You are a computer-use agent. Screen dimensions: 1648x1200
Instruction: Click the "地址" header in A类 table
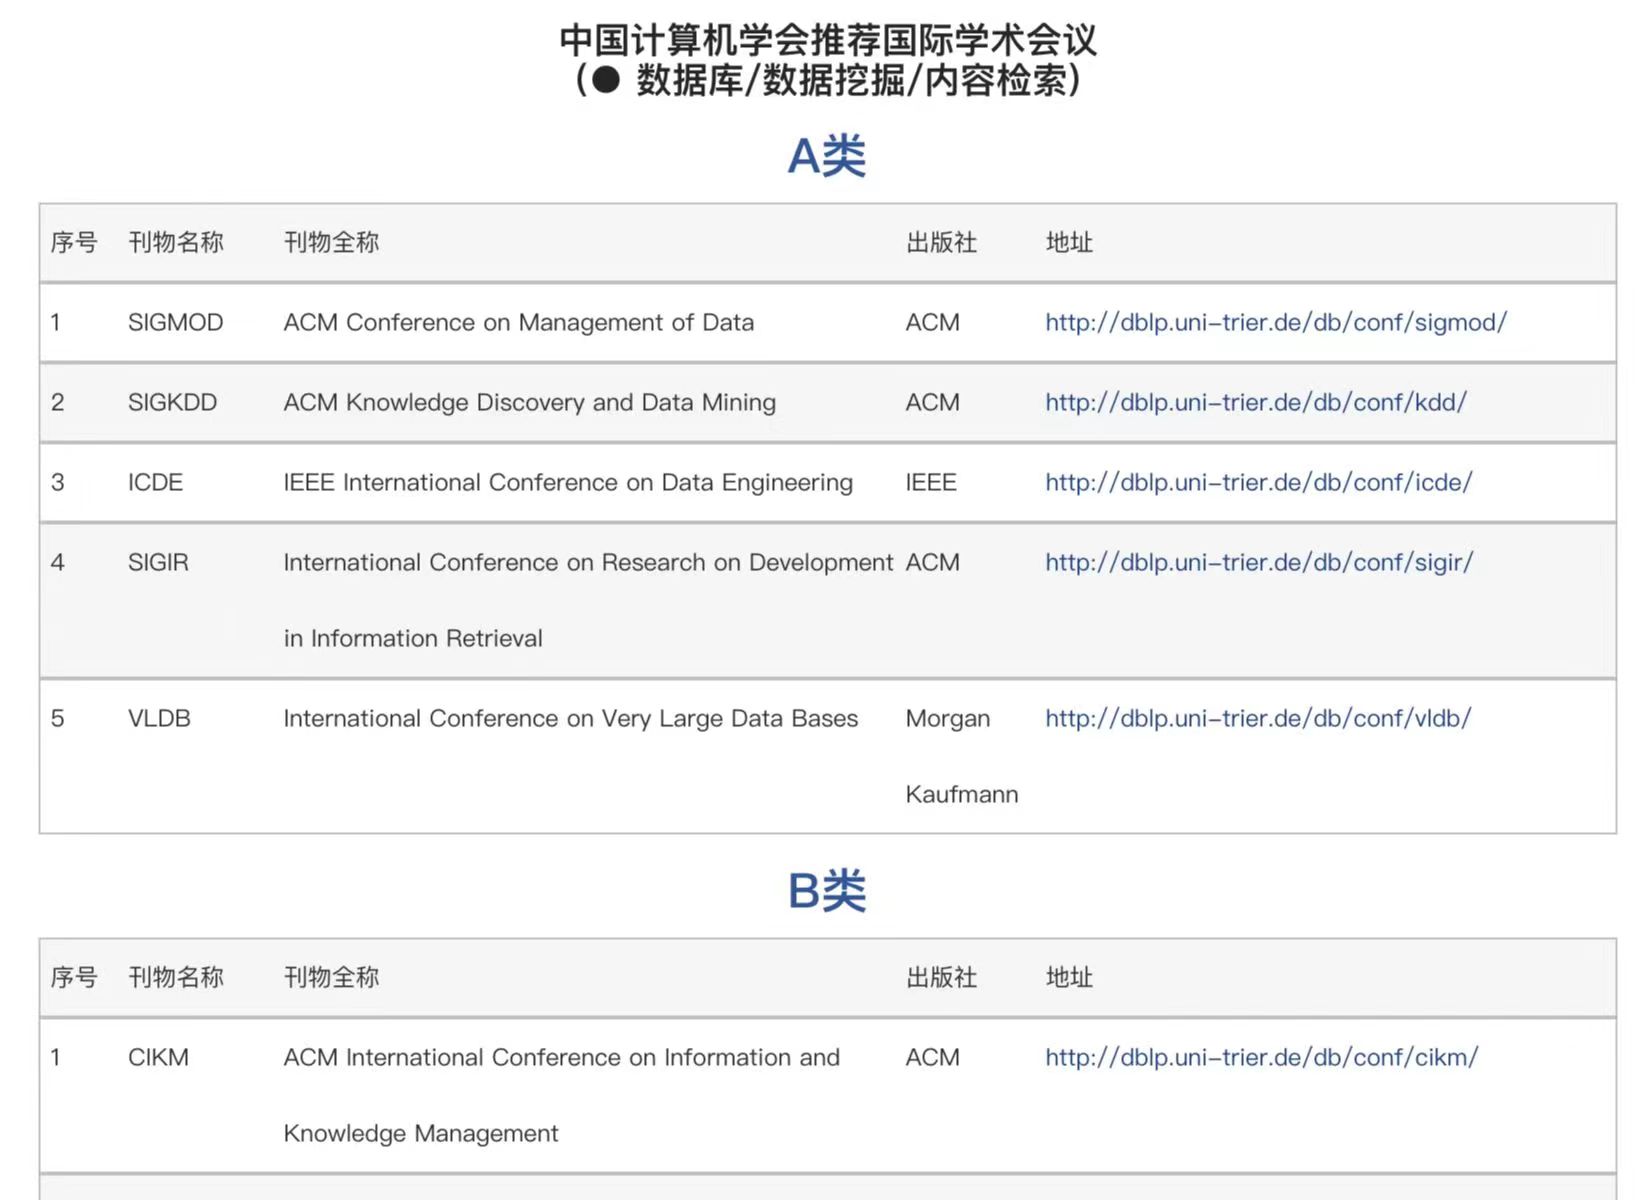(x=1069, y=242)
